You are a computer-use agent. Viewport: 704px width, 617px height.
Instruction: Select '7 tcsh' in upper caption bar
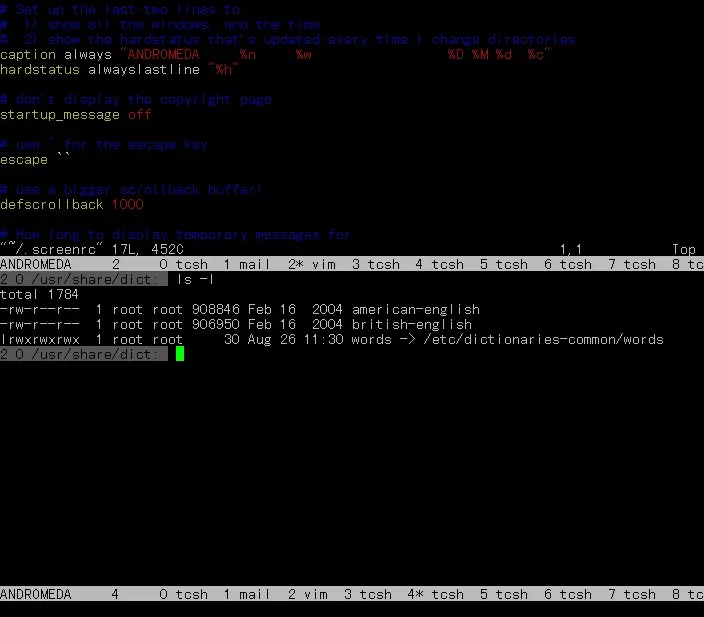(x=632, y=264)
